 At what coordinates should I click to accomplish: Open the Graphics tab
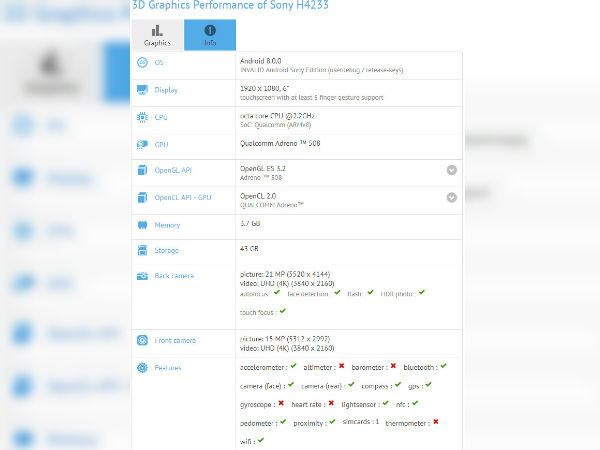[x=157, y=35]
